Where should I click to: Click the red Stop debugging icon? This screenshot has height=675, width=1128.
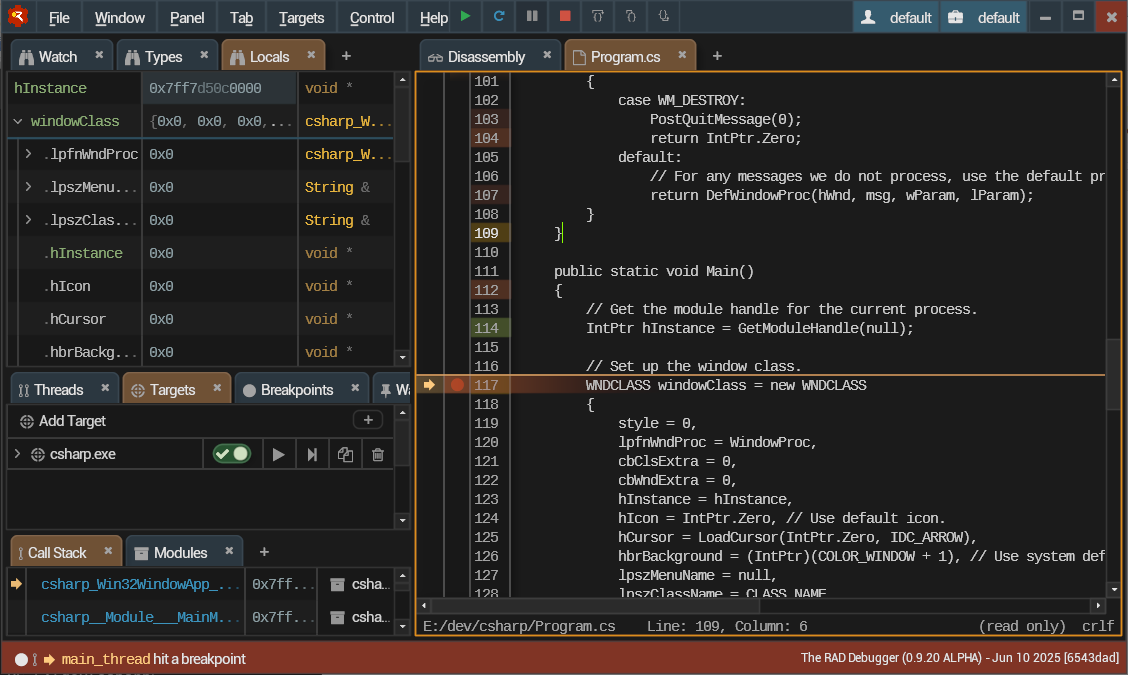pyautogui.click(x=565, y=17)
